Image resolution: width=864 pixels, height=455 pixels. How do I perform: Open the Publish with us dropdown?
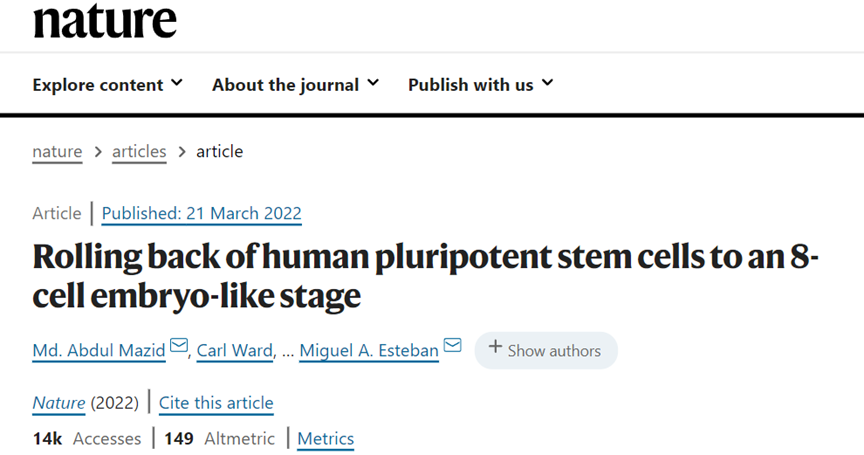tap(480, 84)
